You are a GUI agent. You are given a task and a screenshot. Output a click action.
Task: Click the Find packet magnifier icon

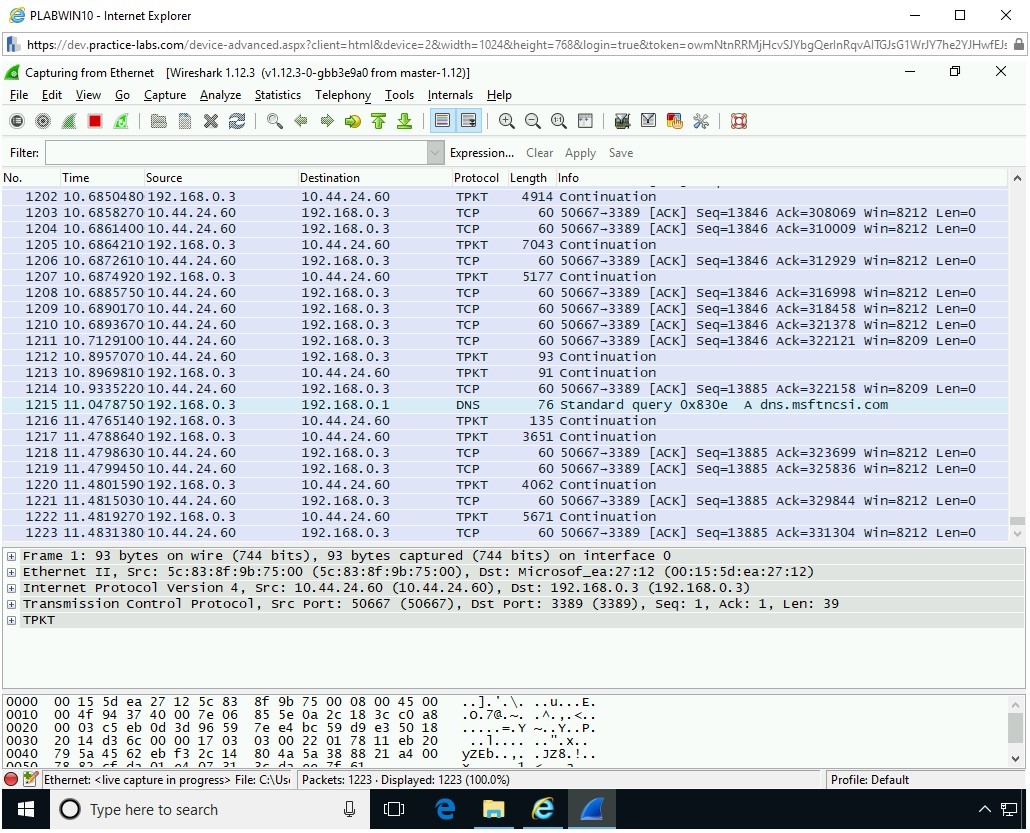[274, 121]
